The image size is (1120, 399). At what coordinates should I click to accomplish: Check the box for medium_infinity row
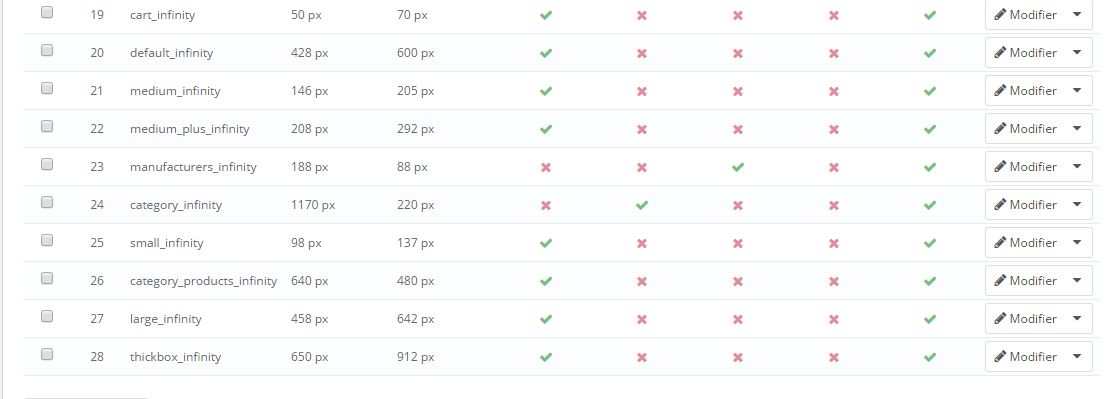[47, 88]
